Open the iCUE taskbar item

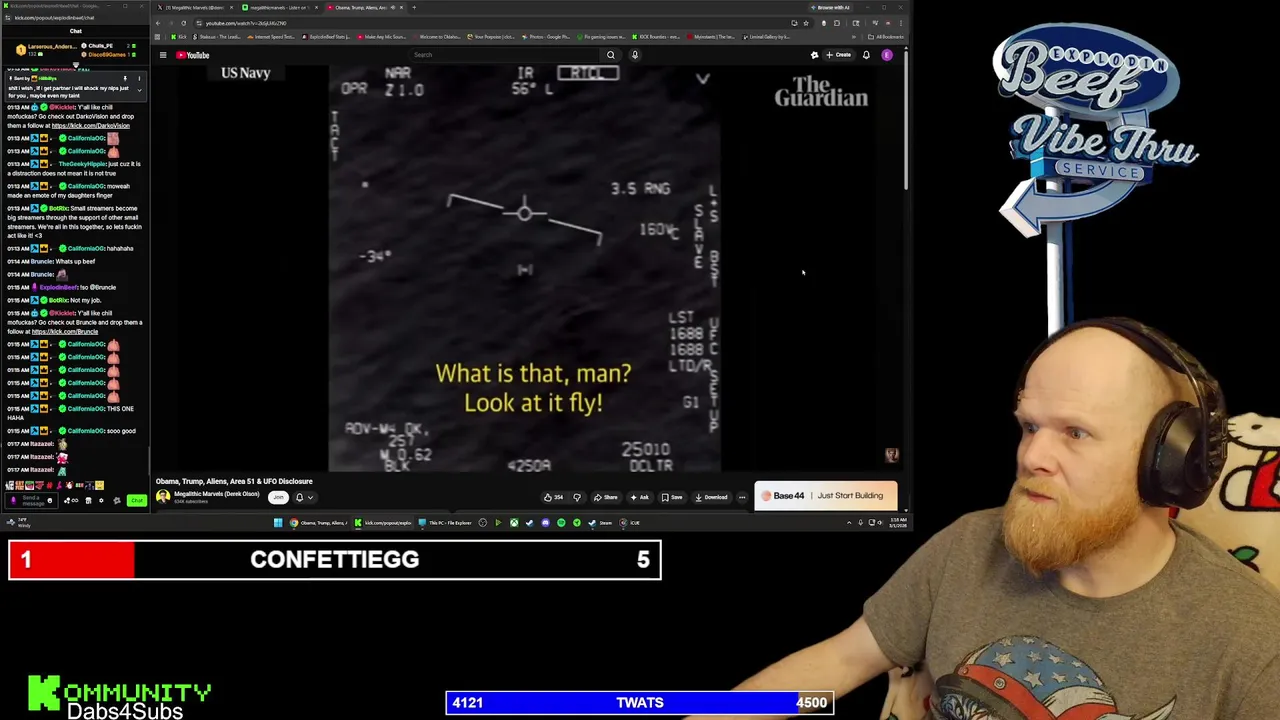pos(630,522)
